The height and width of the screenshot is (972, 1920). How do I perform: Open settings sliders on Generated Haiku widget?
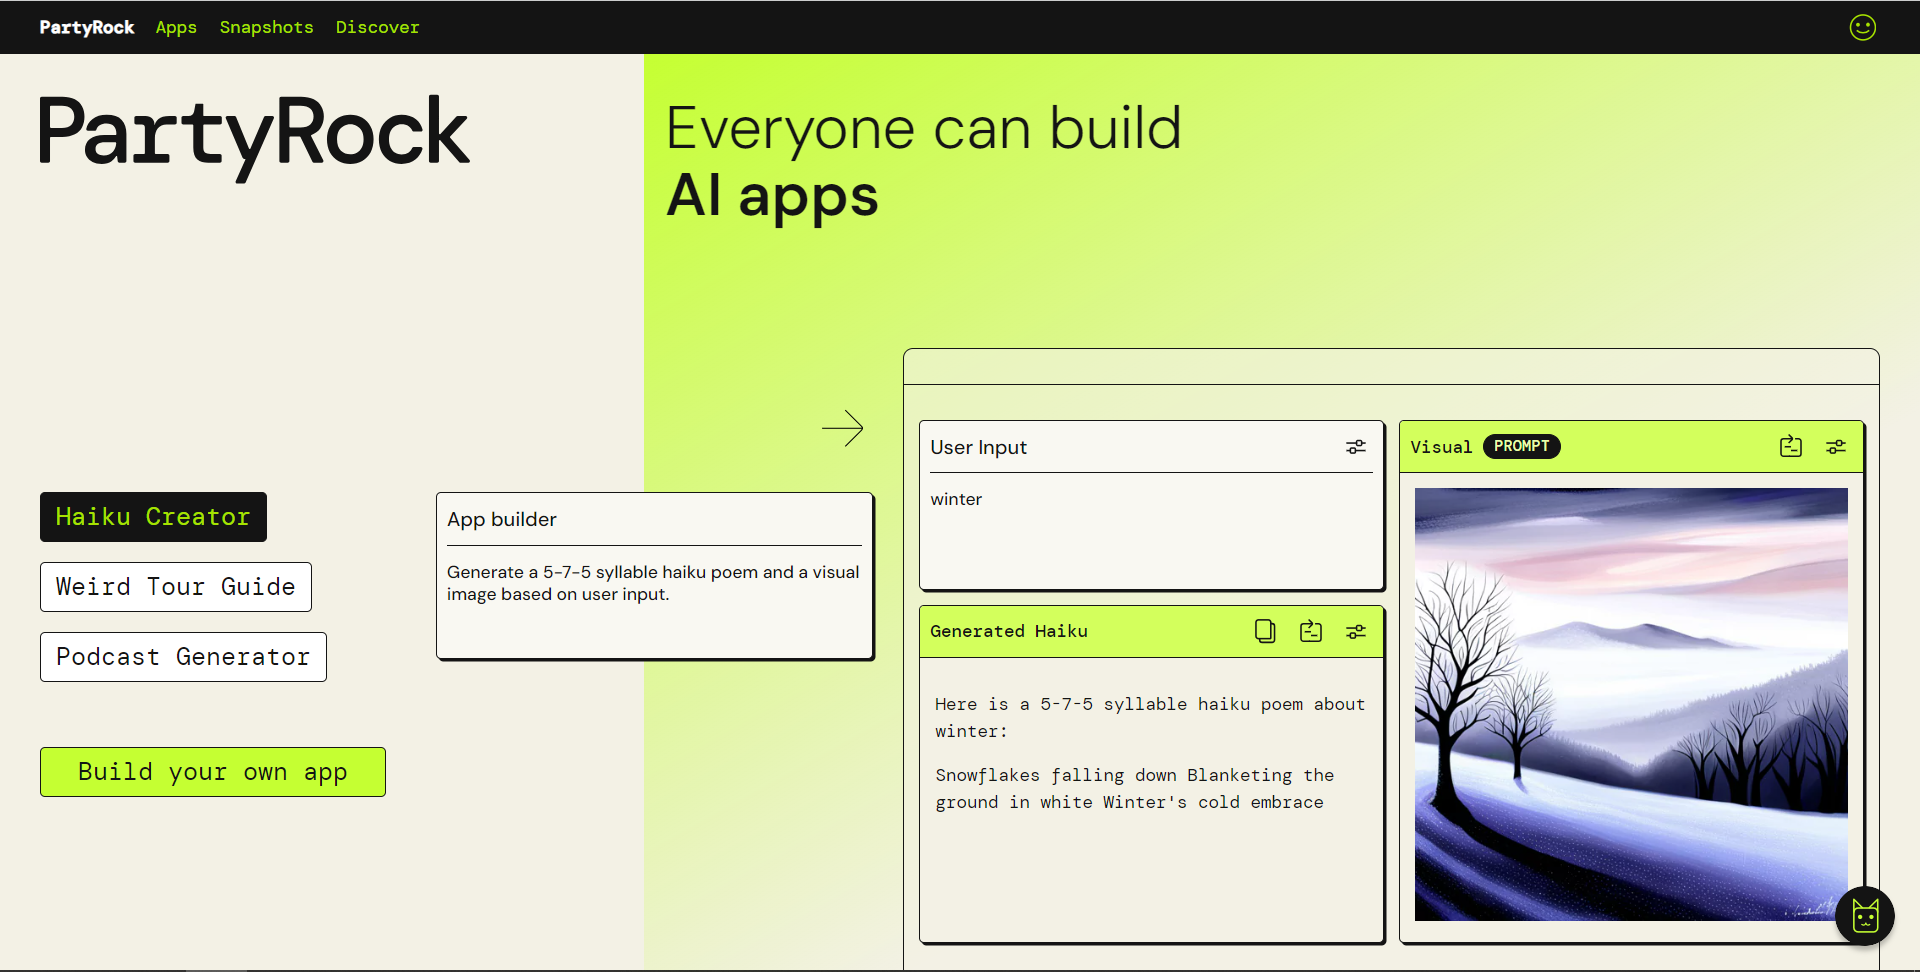tap(1355, 631)
